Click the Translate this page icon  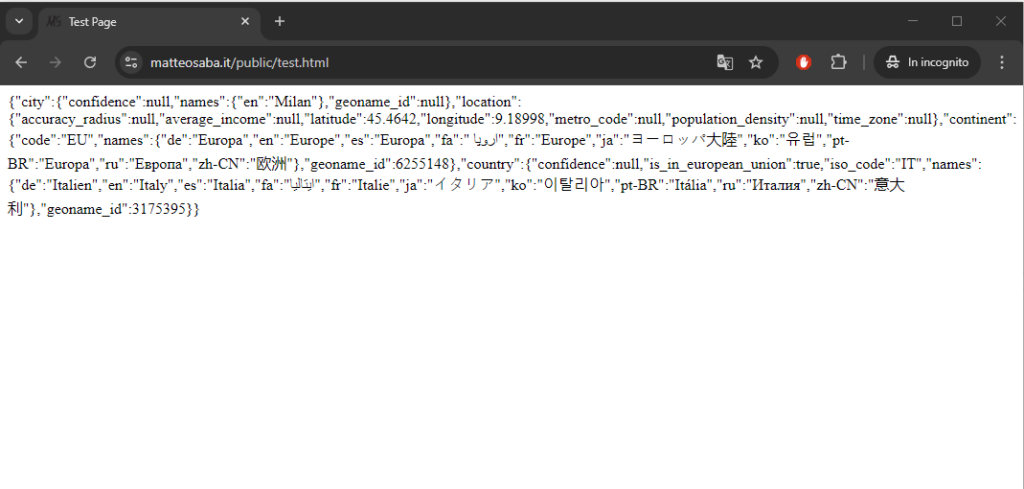pos(725,63)
